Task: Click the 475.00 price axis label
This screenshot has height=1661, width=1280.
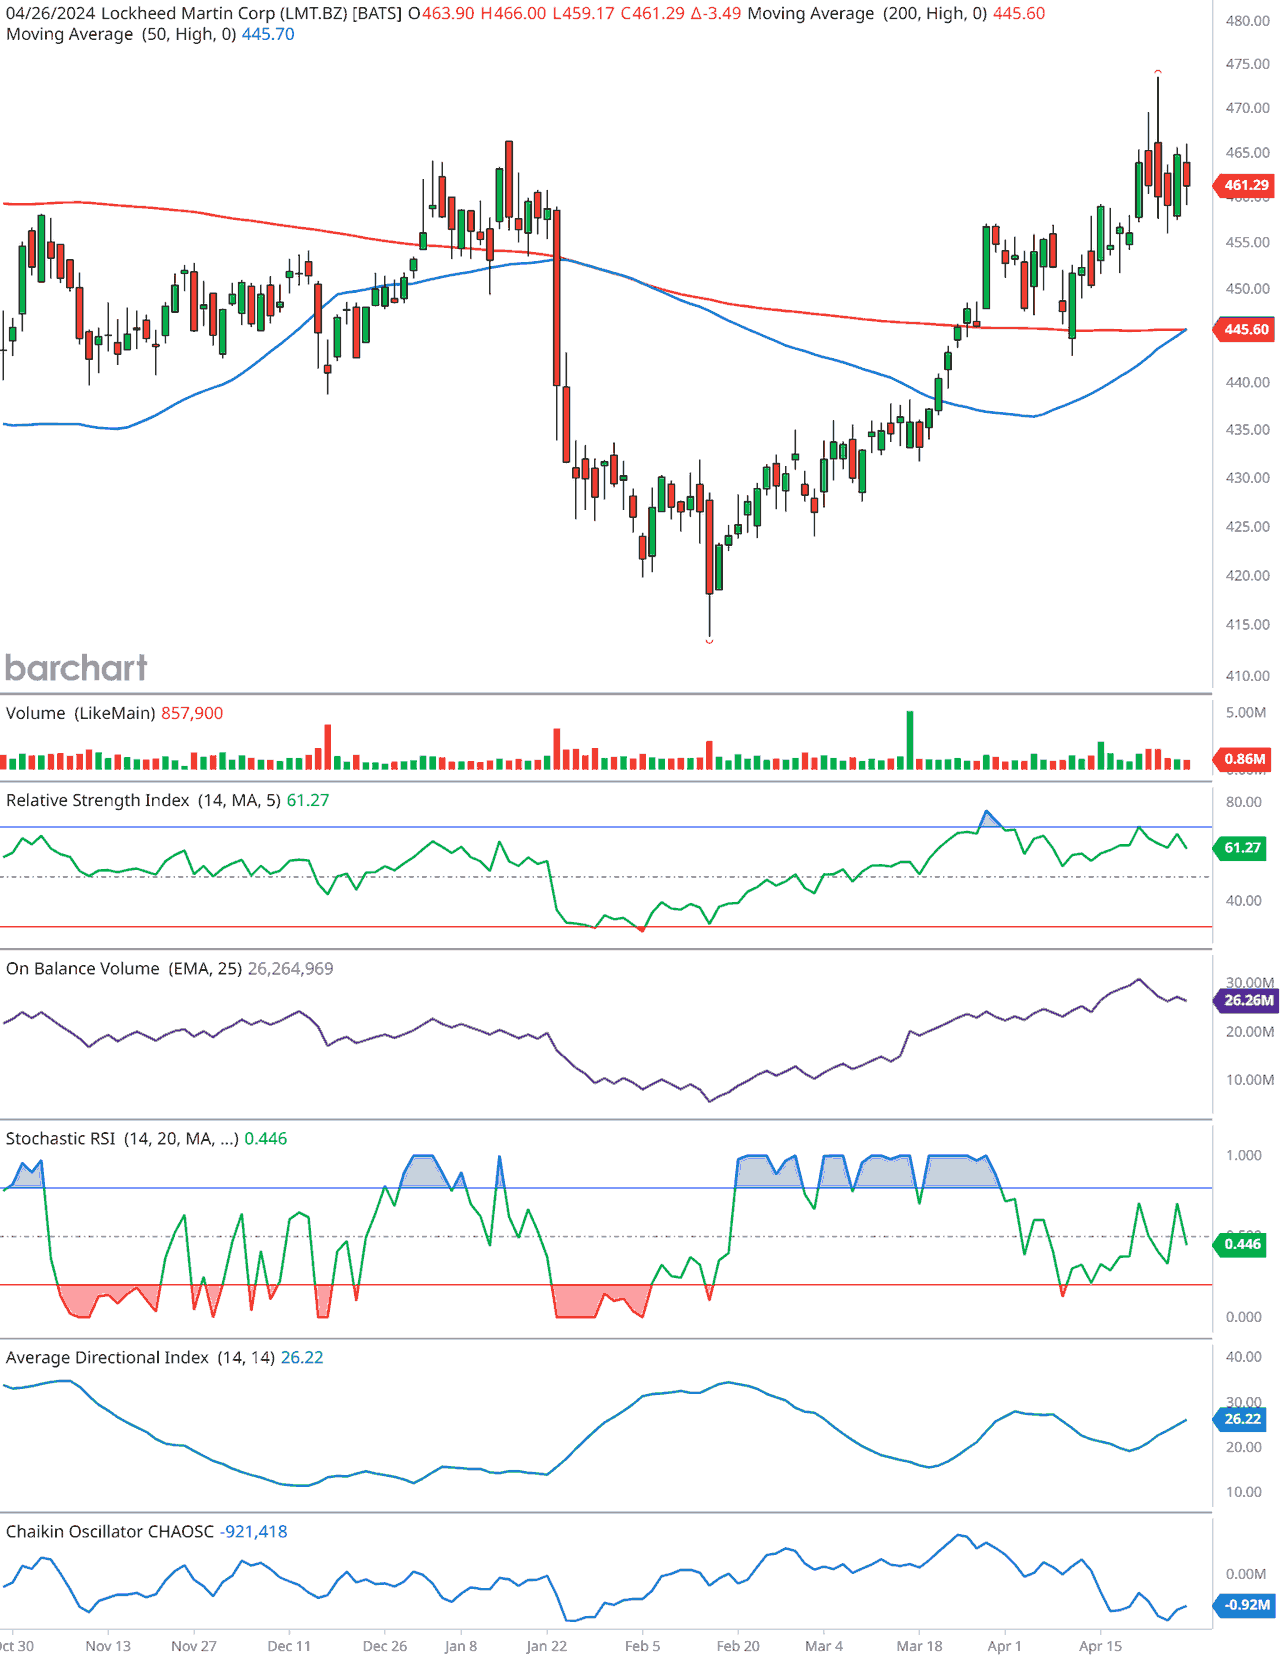Action: (x=1247, y=64)
